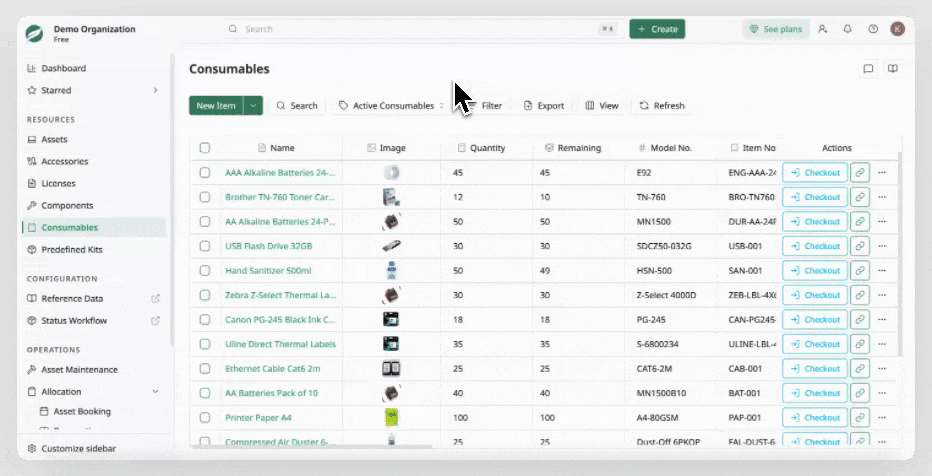This screenshot has width=932, height=476.
Task: Open more options for USB Flash Drive row
Action: click(x=882, y=246)
